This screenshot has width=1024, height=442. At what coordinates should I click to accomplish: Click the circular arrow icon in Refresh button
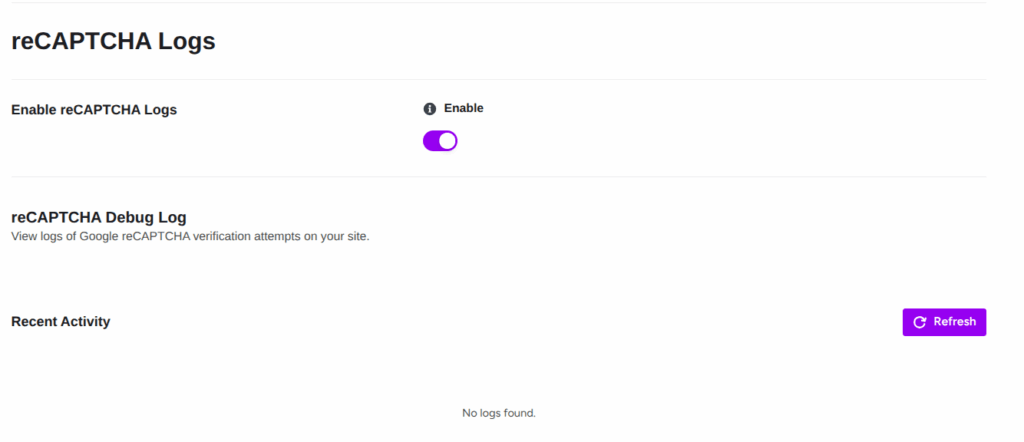point(920,322)
